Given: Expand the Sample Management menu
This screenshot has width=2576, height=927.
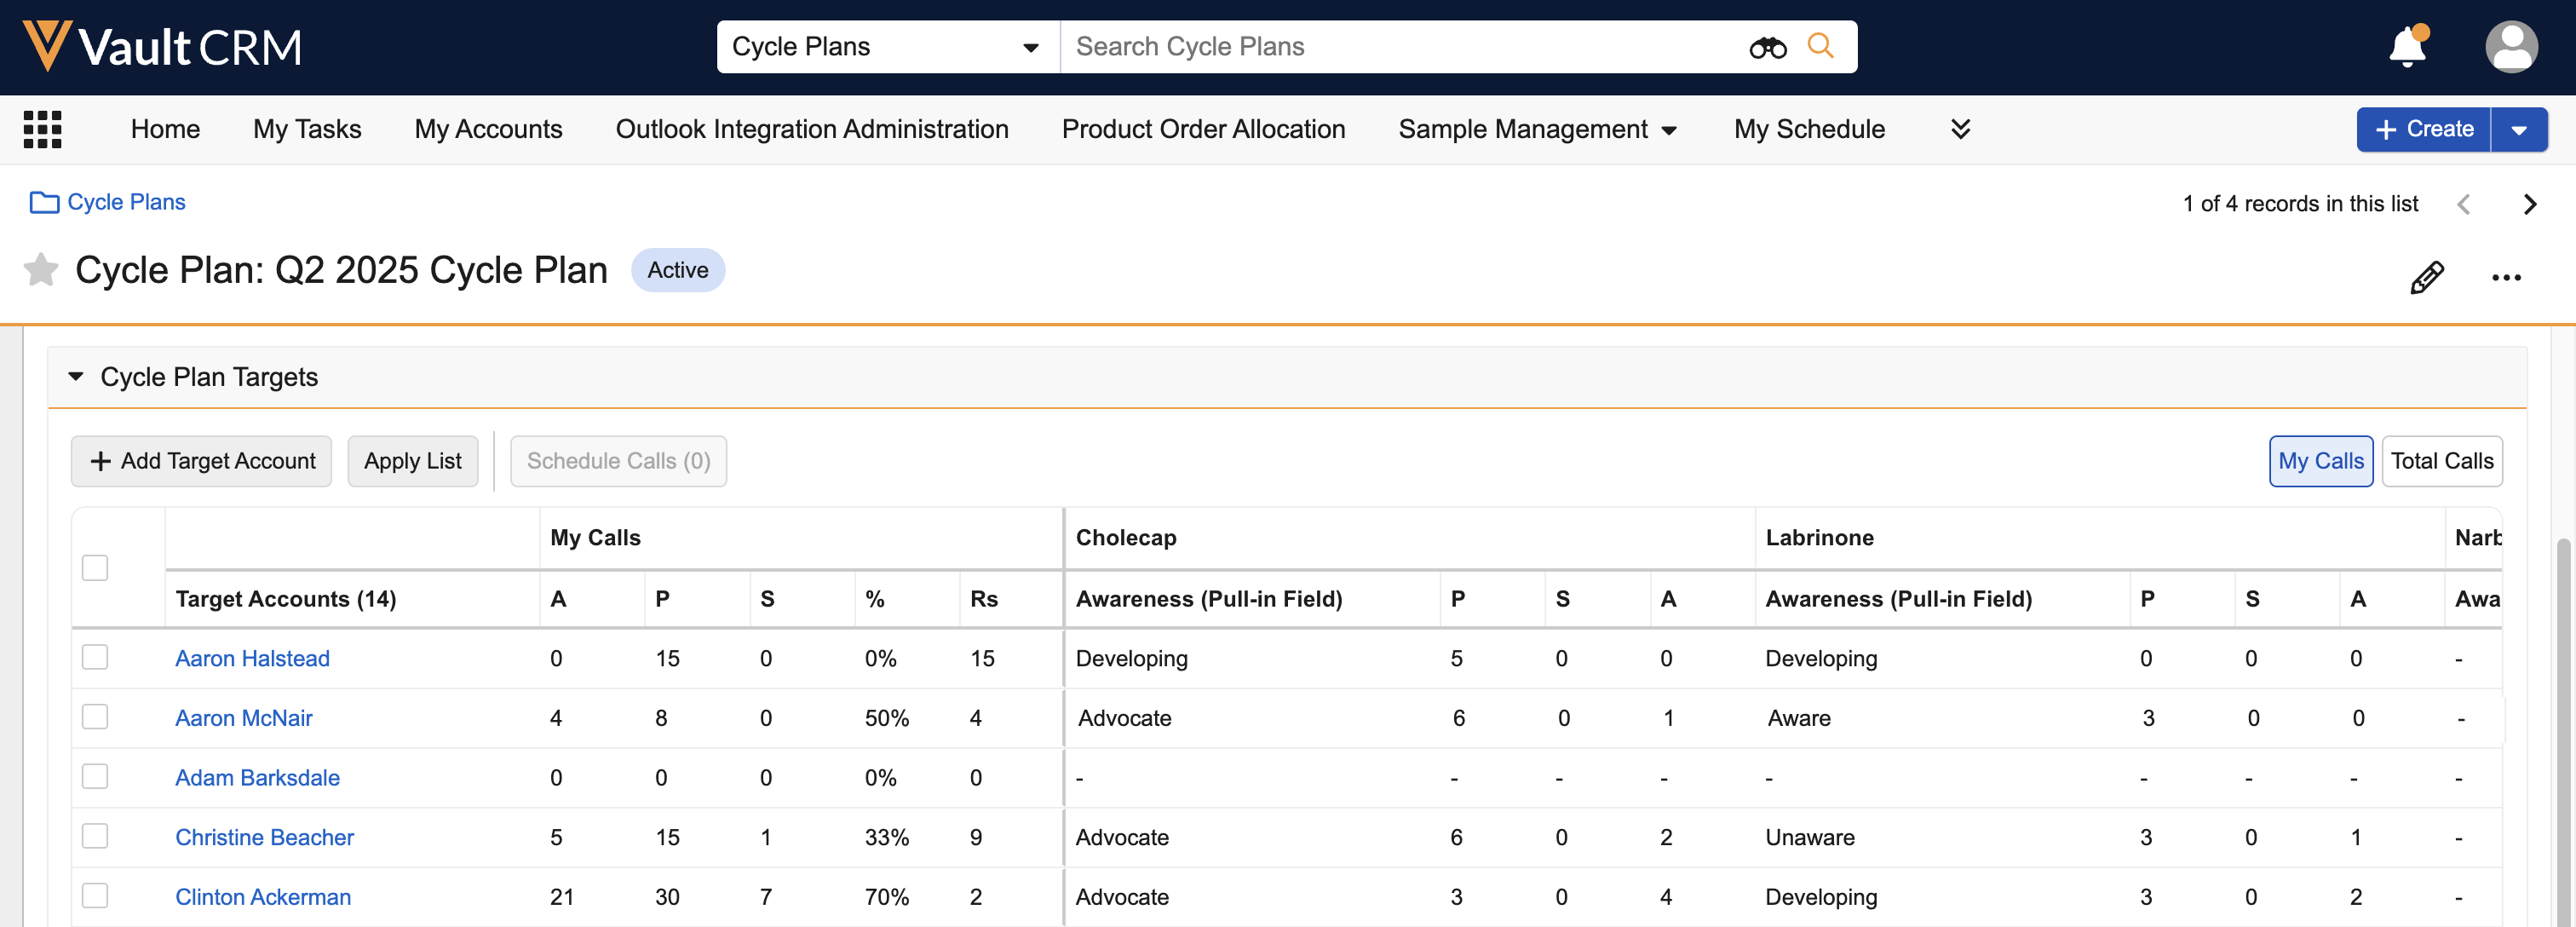Looking at the screenshot, I should point(1536,129).
